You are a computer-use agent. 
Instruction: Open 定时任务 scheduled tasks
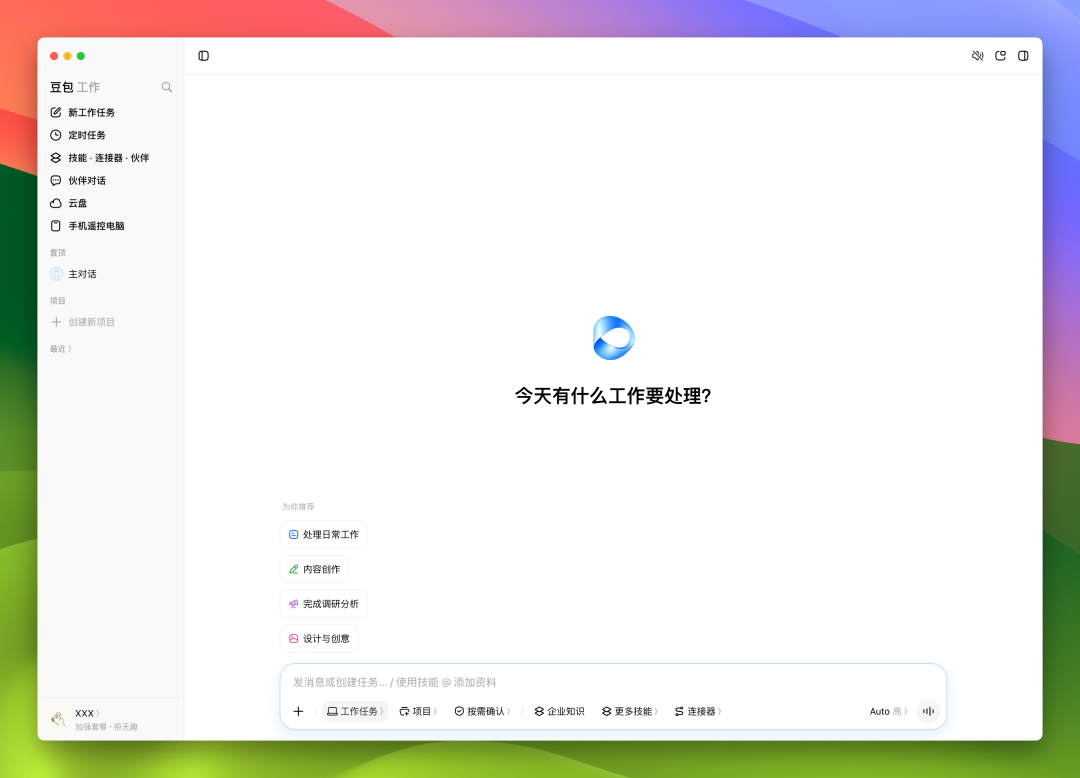(110, 135)
